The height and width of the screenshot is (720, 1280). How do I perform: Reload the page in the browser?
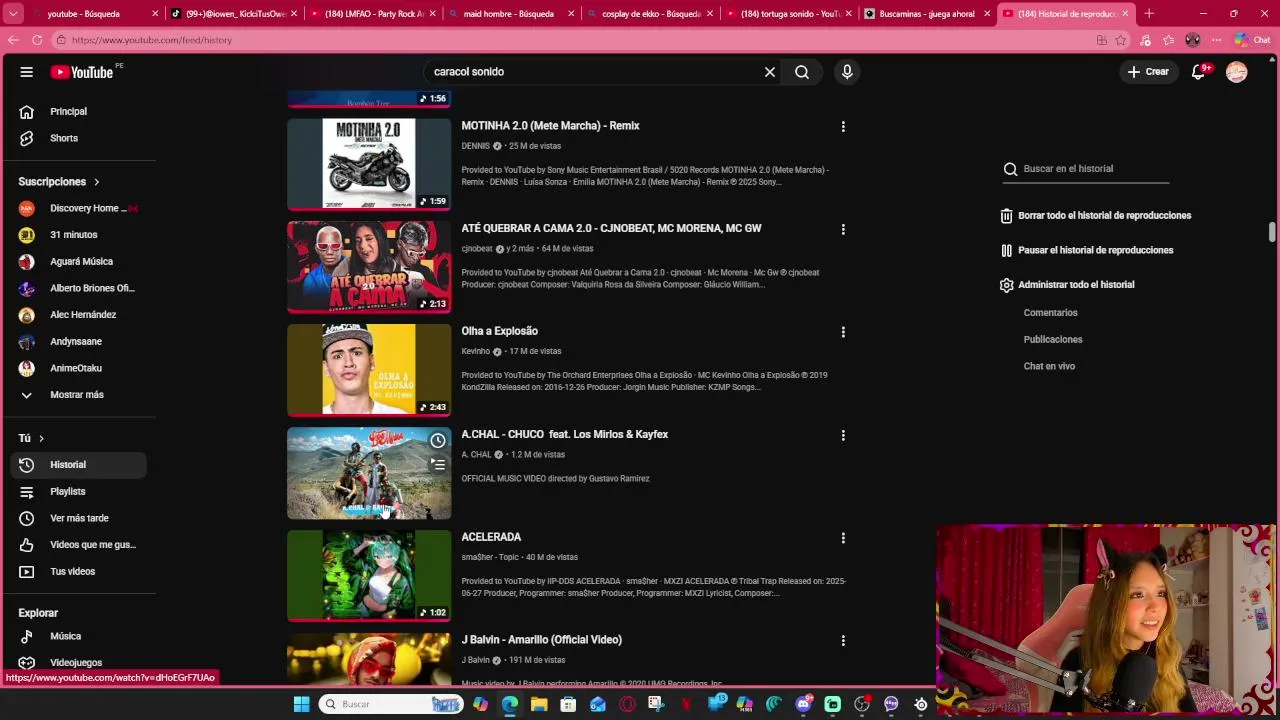click(x=37, y=40)
